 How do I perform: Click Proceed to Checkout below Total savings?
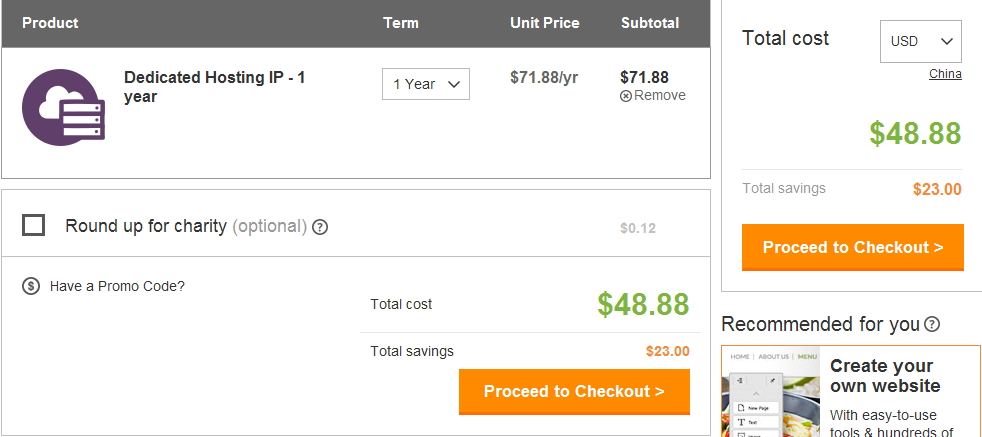pos(574,392)
